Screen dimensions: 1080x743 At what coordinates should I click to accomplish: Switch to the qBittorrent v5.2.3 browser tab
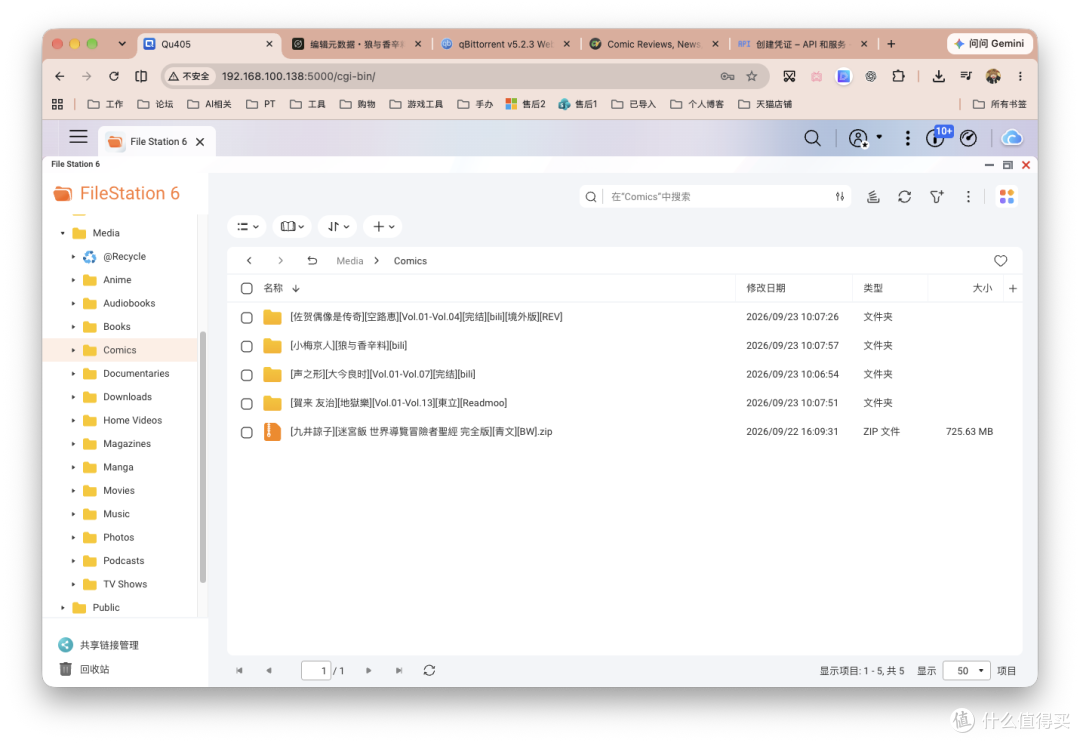[505, 44]
